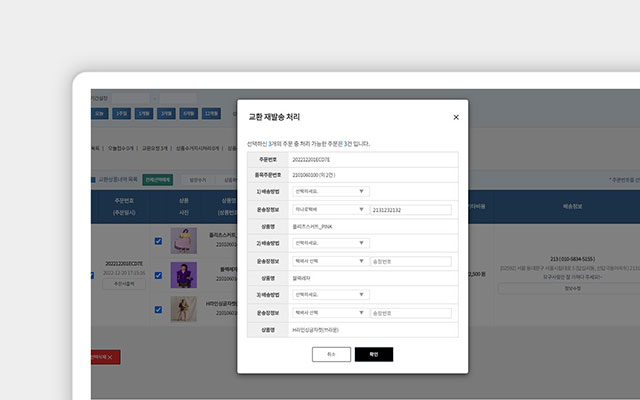Toggle checkbox for third product row
Screen dimensions: 640x400
(x=158, y=309)
